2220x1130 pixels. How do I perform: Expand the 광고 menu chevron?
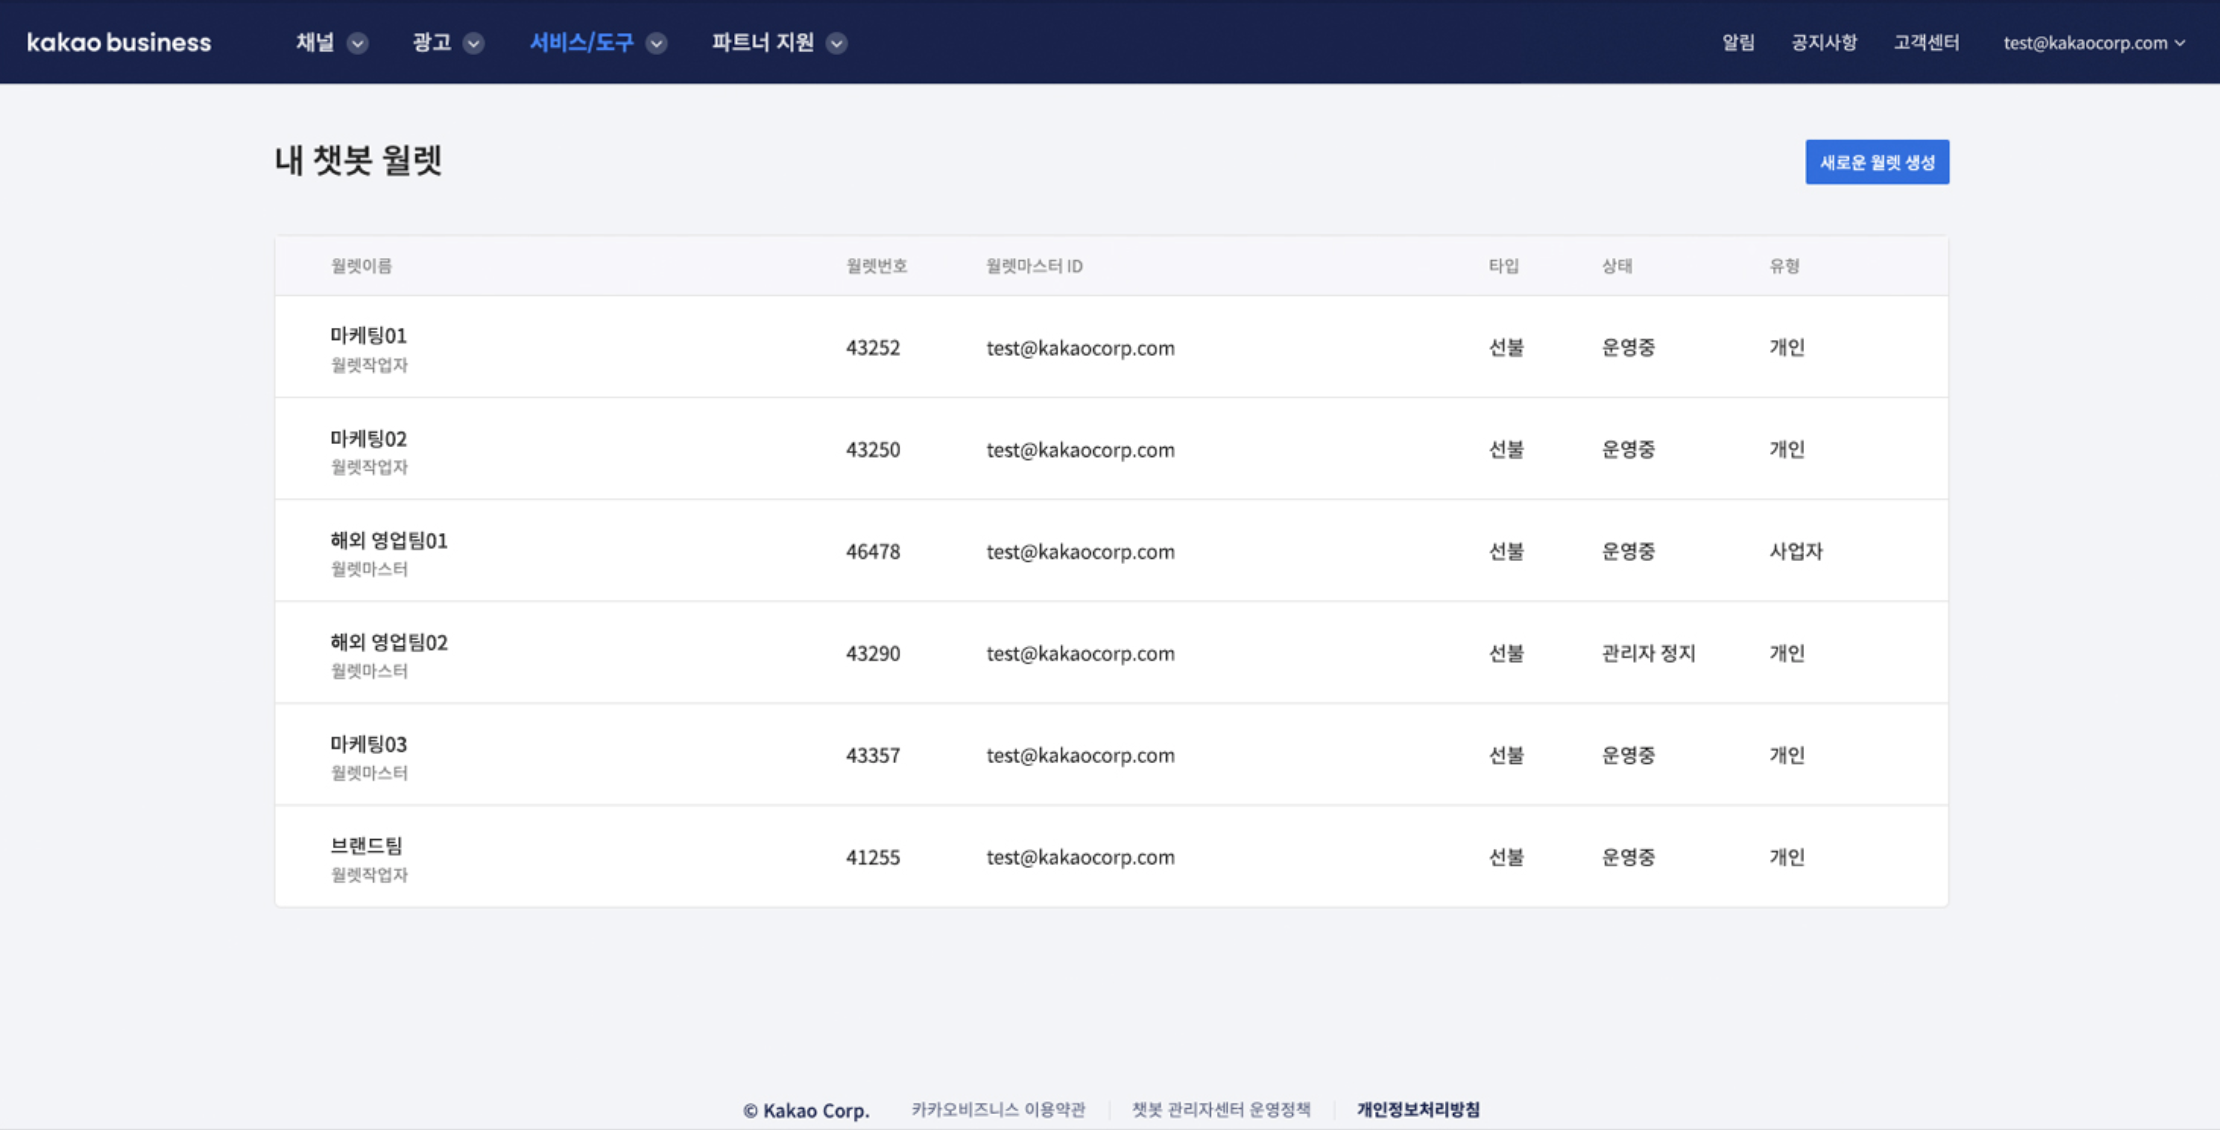(x=474, y=43)
